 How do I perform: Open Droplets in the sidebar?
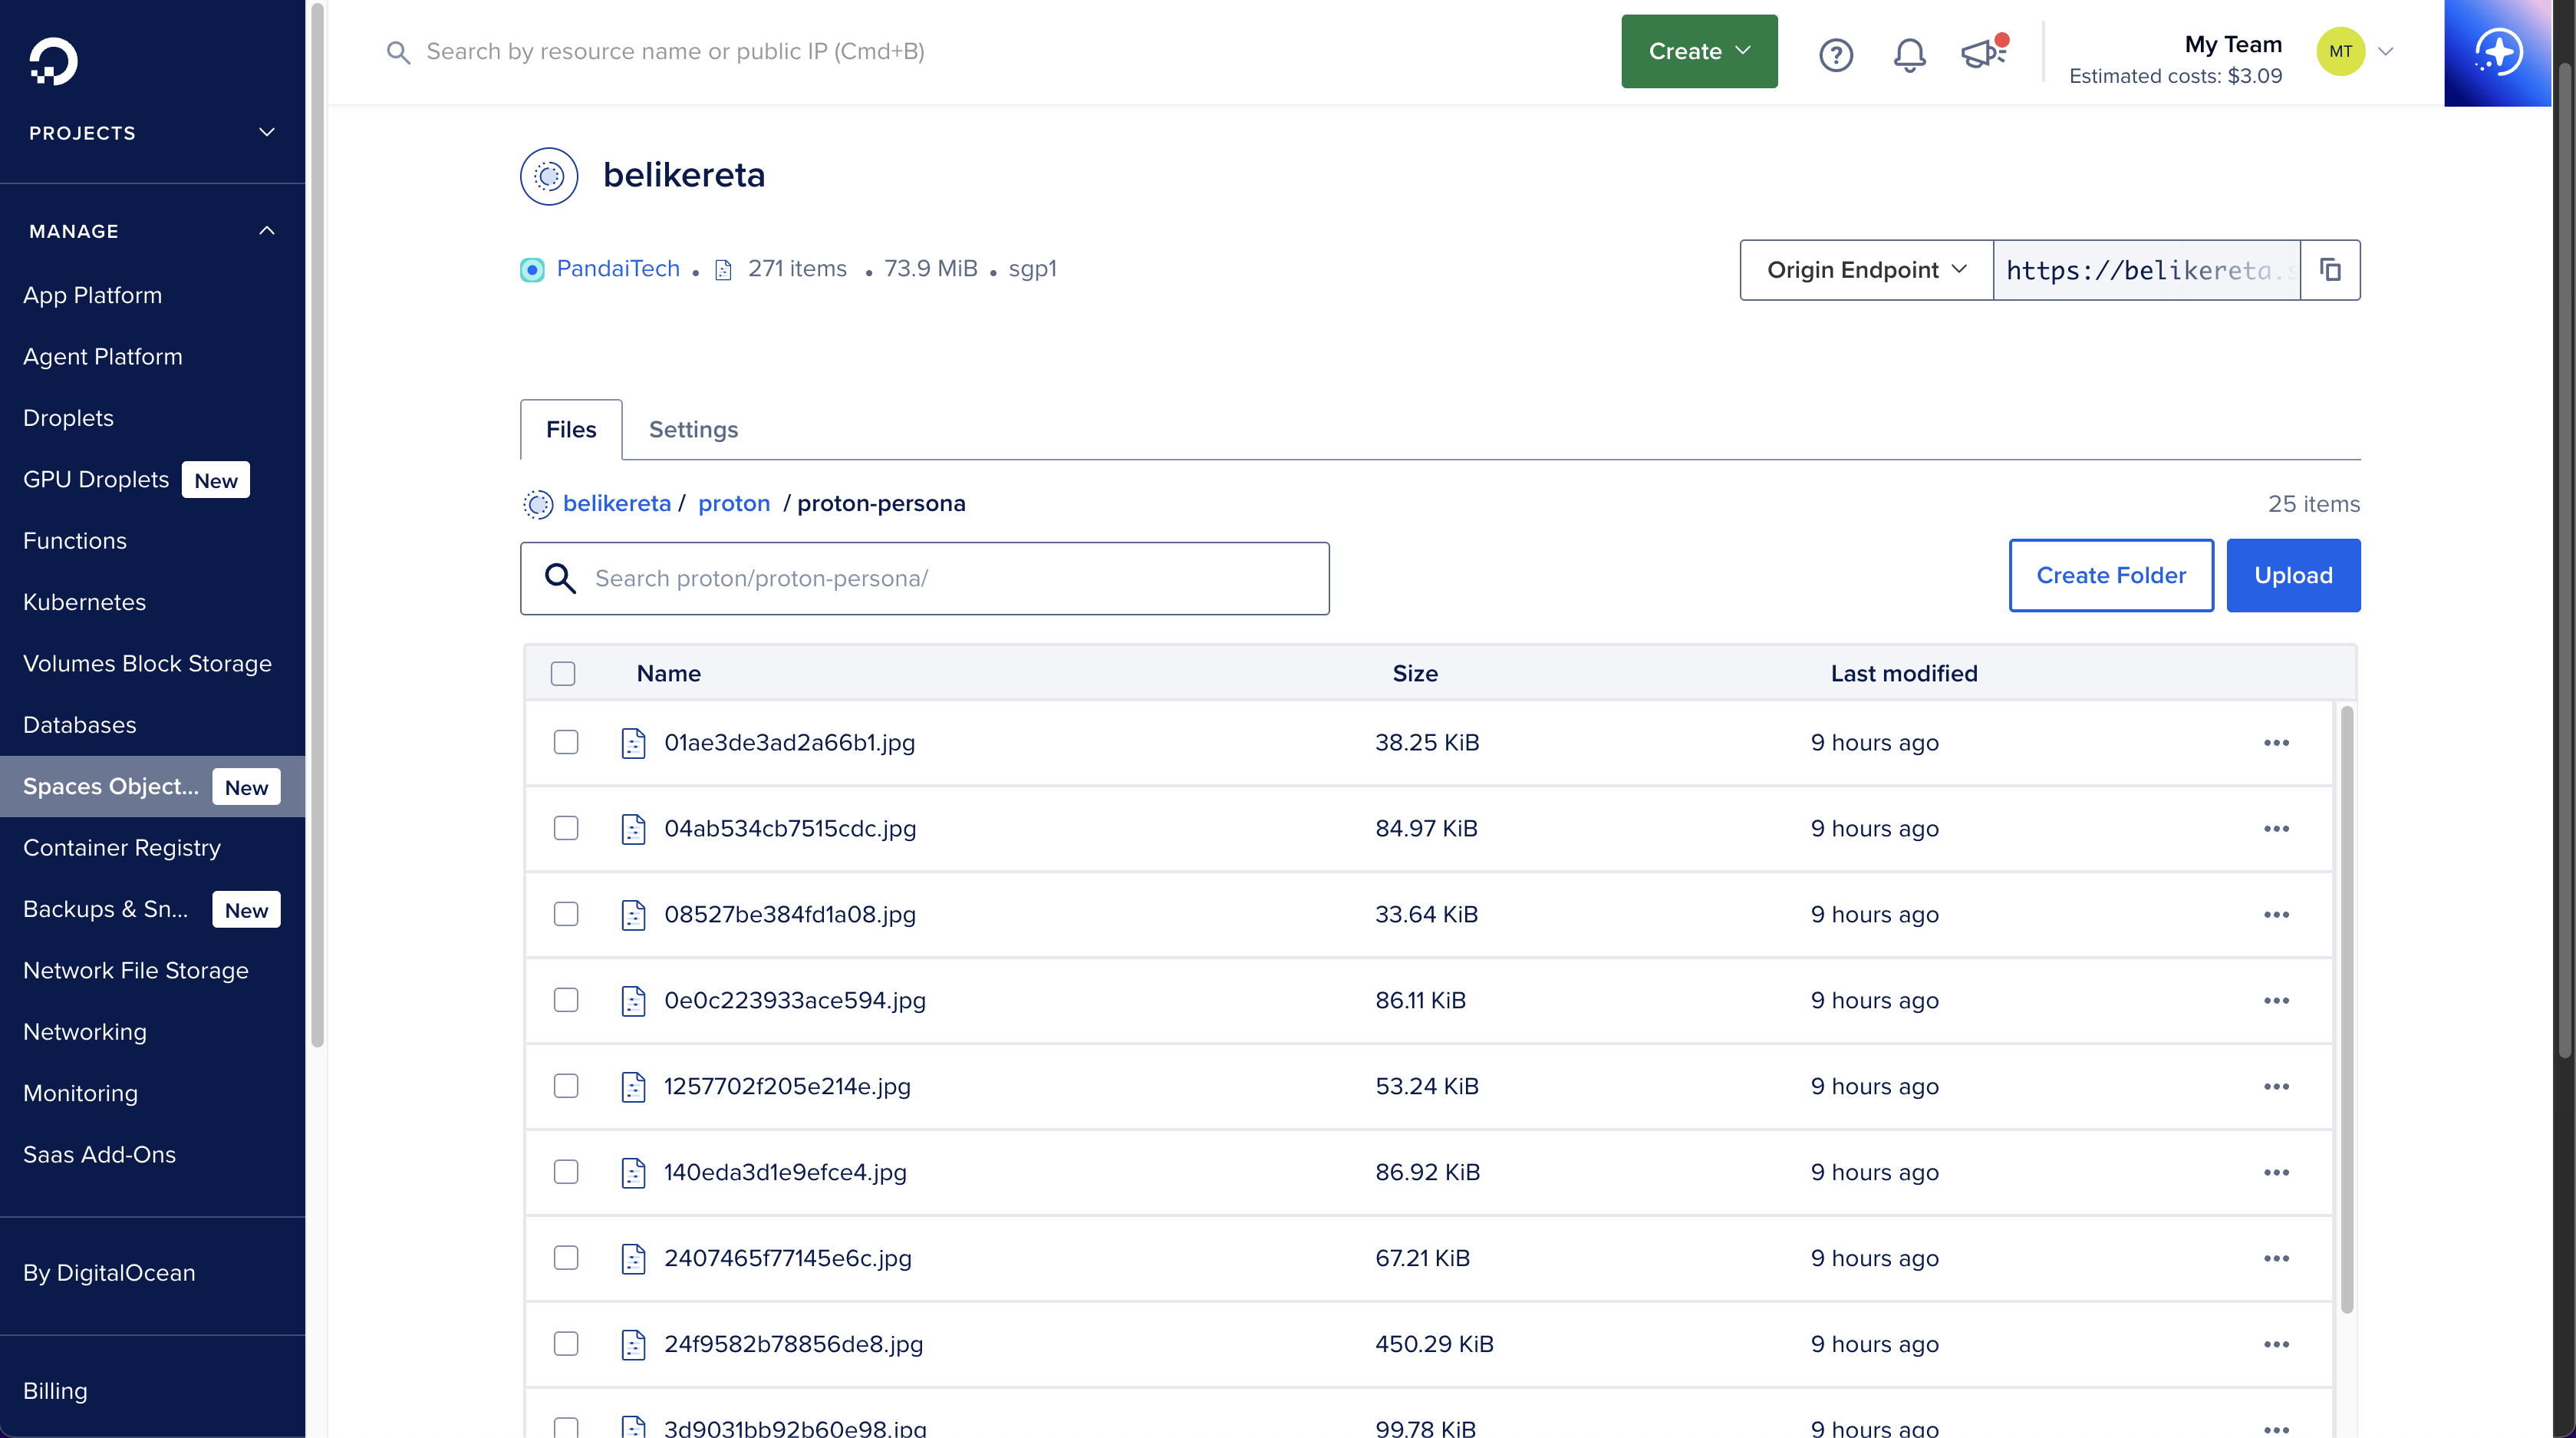coord(68,418)
